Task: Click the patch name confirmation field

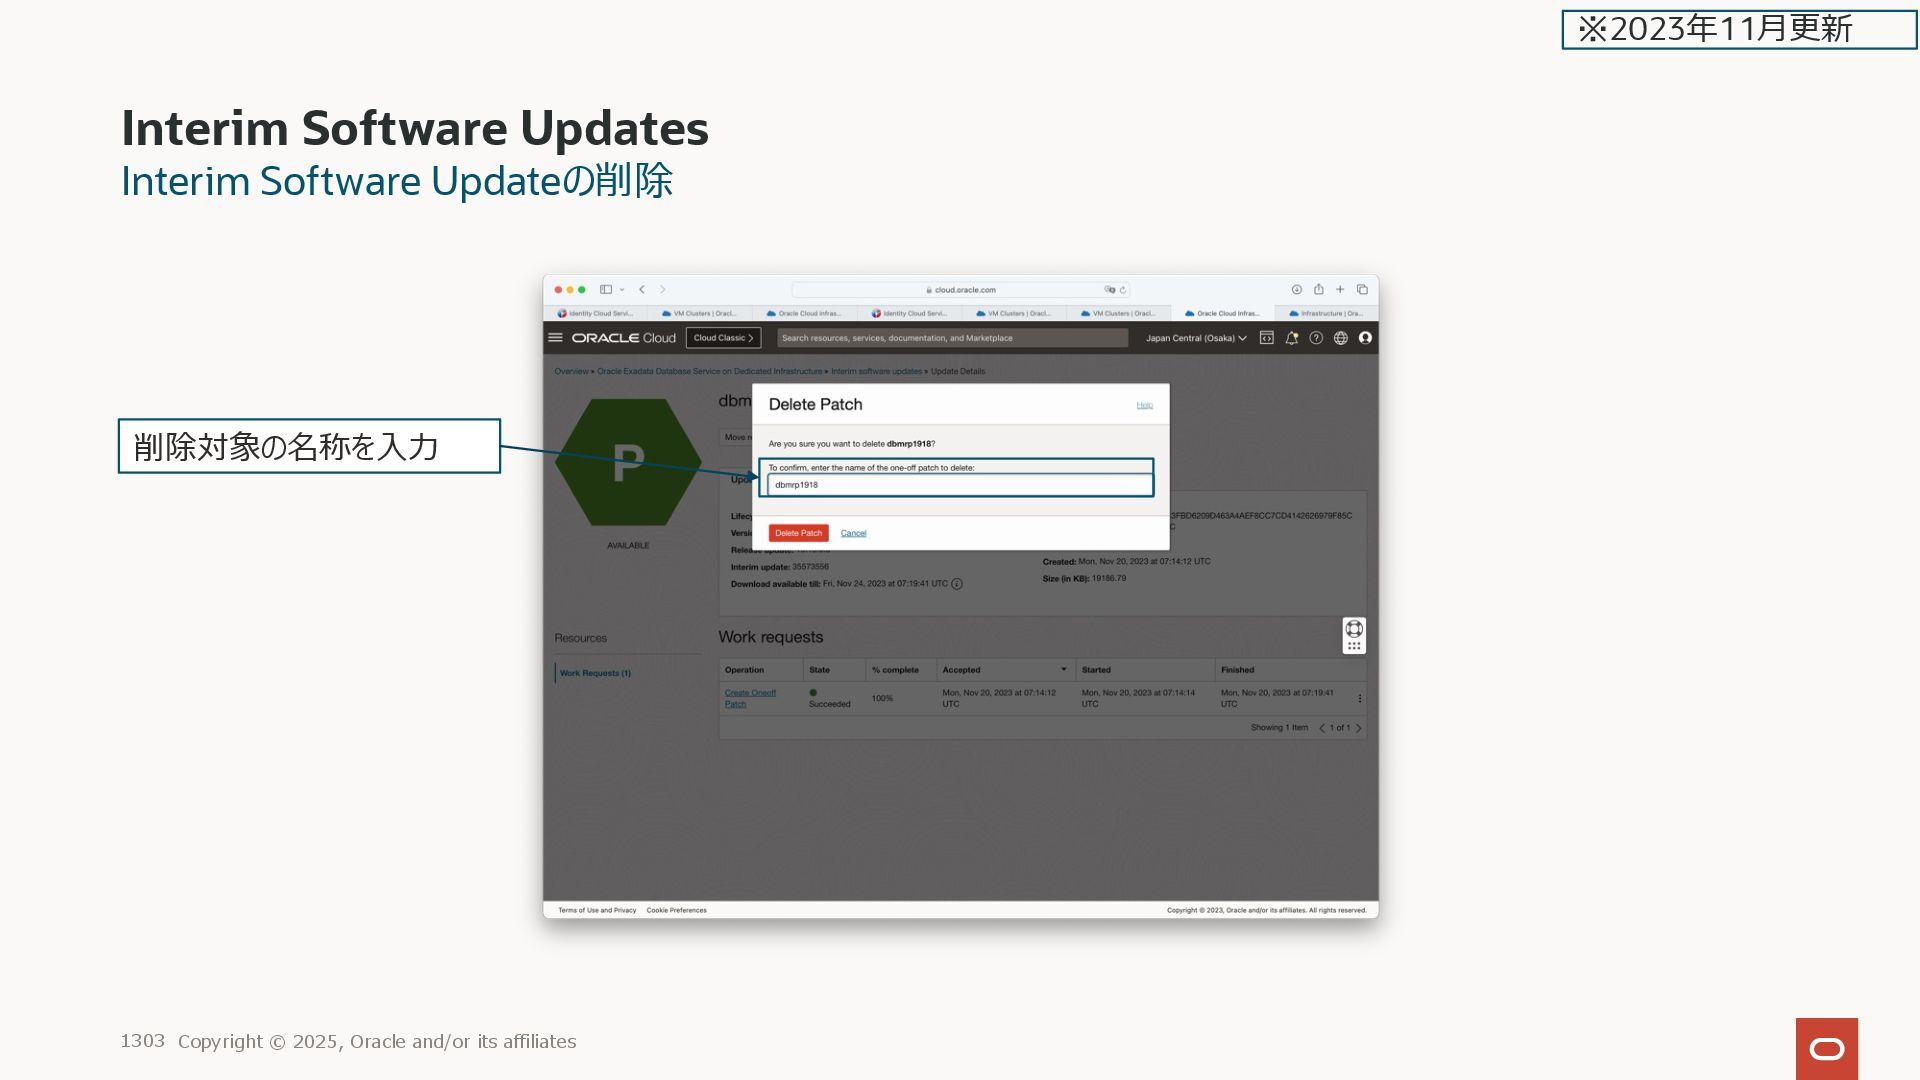Action: tap(959, 485)
